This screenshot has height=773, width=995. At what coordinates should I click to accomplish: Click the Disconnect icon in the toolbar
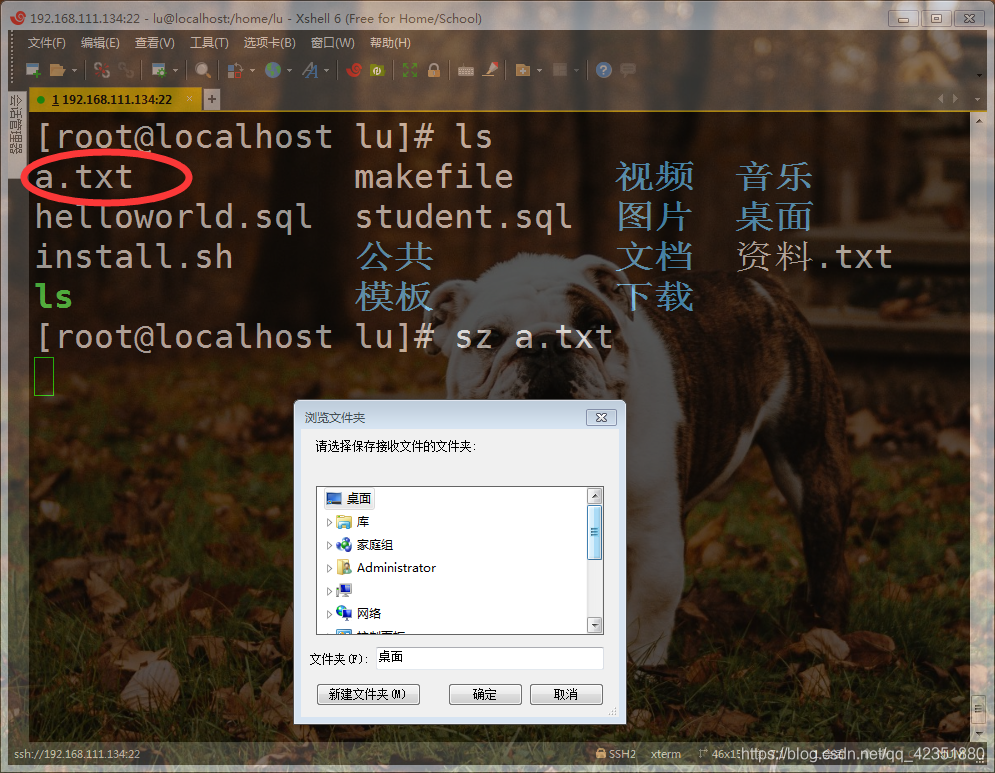(102, 70)
